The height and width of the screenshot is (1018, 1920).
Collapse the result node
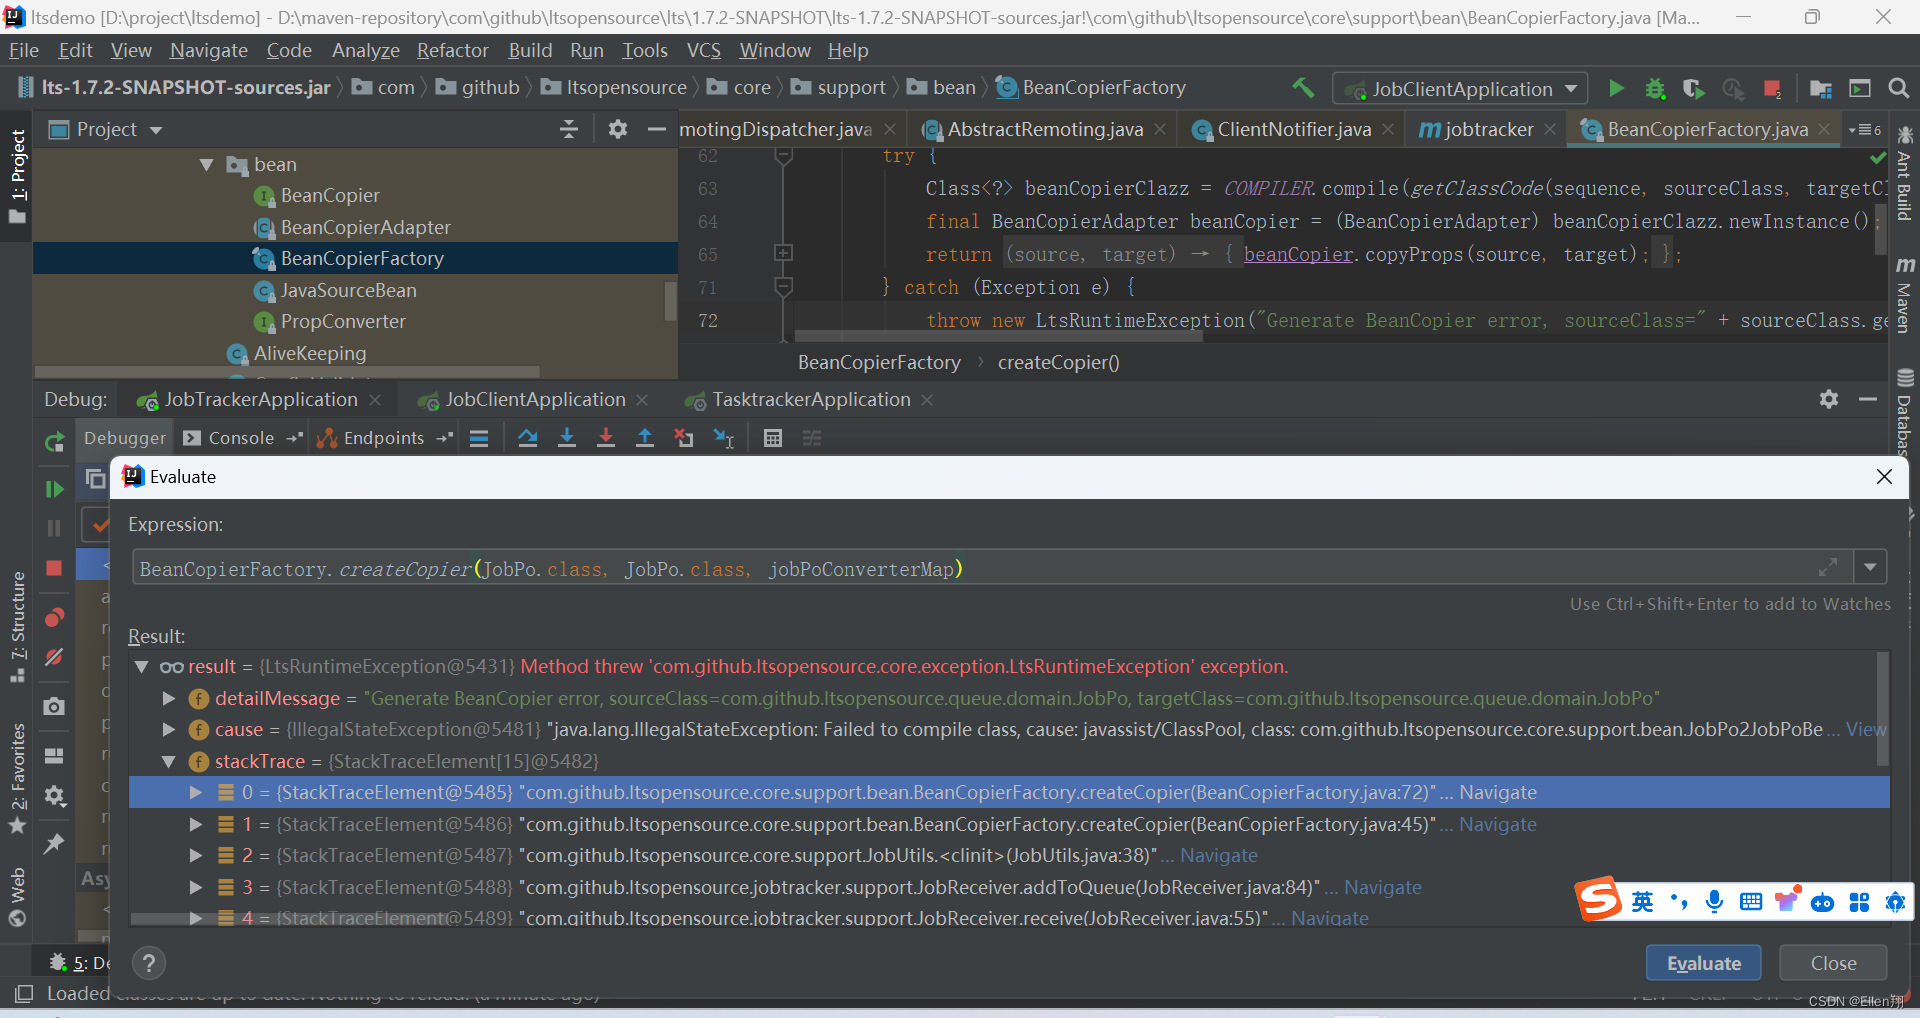coord(142,667)
